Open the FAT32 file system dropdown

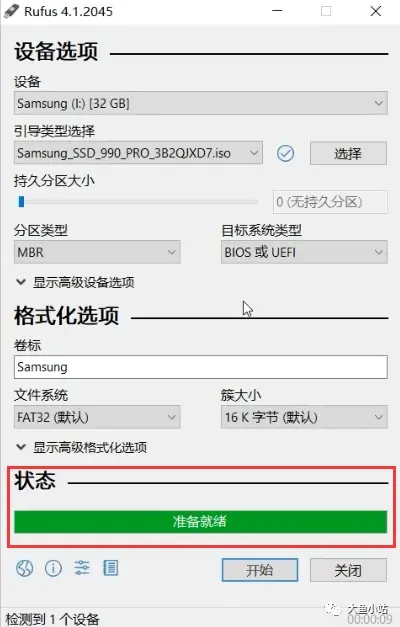coord(97,417)
